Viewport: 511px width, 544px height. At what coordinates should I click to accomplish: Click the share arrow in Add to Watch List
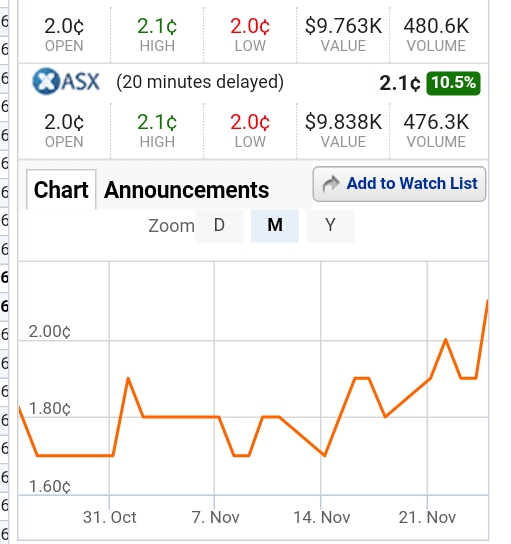(331, 184)
